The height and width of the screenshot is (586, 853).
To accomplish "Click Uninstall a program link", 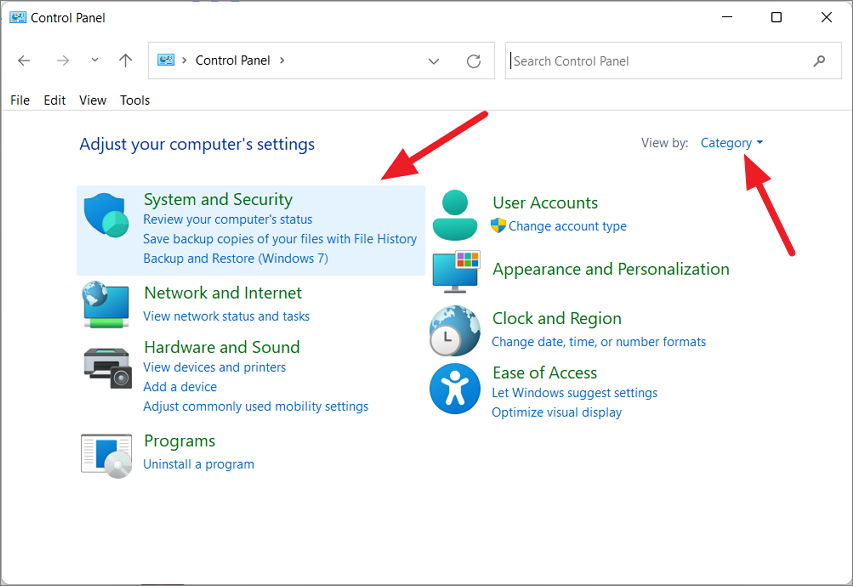I will point(199,464).
